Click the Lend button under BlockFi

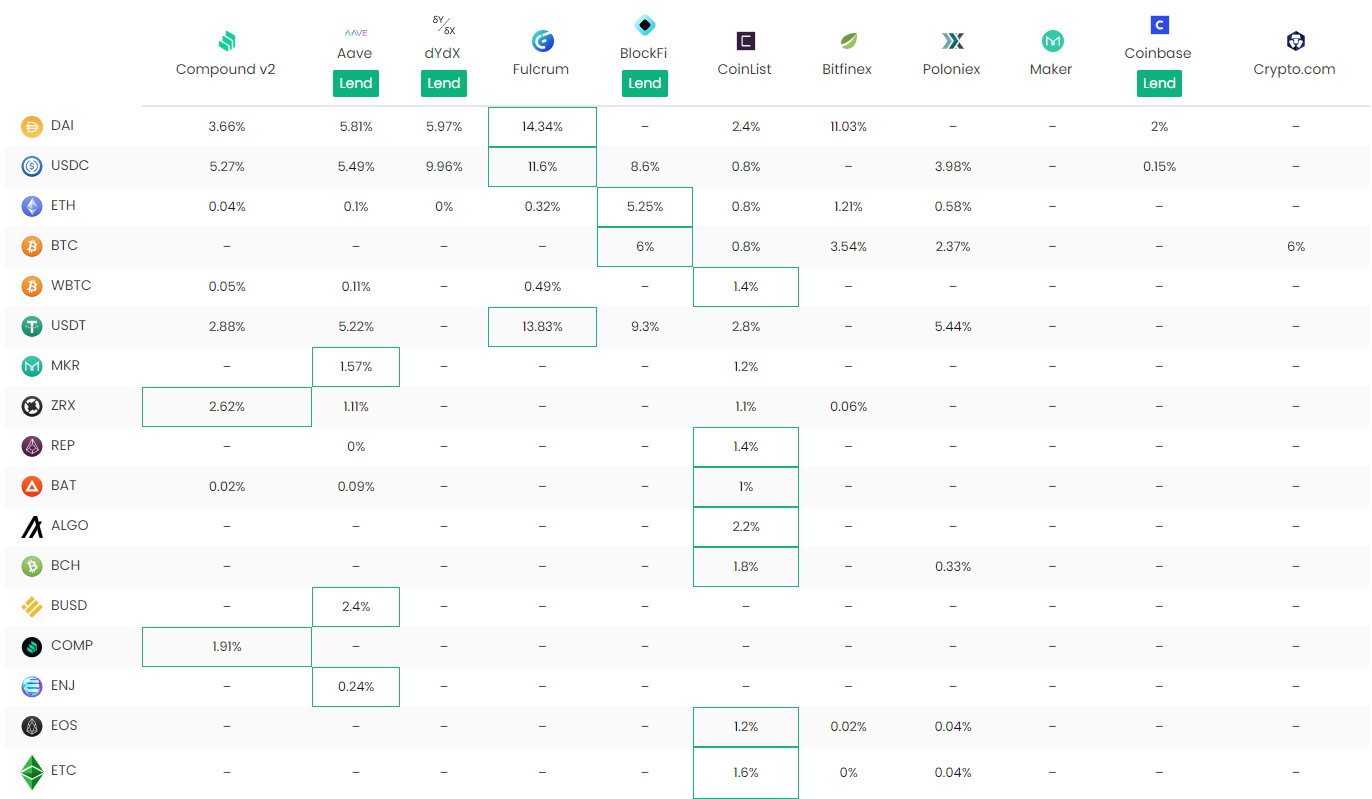coord(645,83)
